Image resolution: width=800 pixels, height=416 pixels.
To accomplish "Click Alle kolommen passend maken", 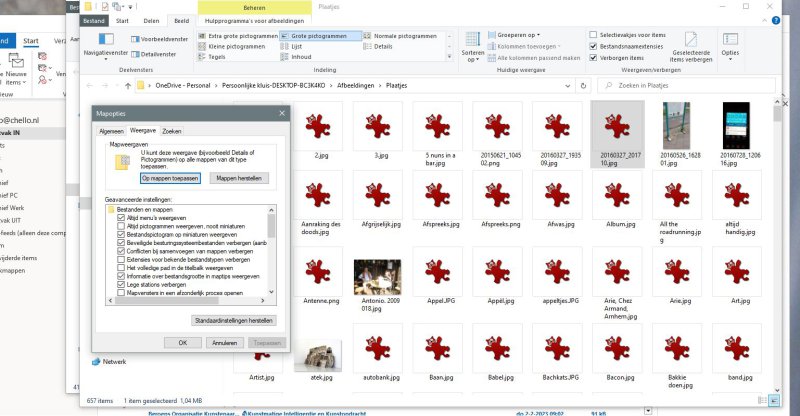I will [534, 58].
